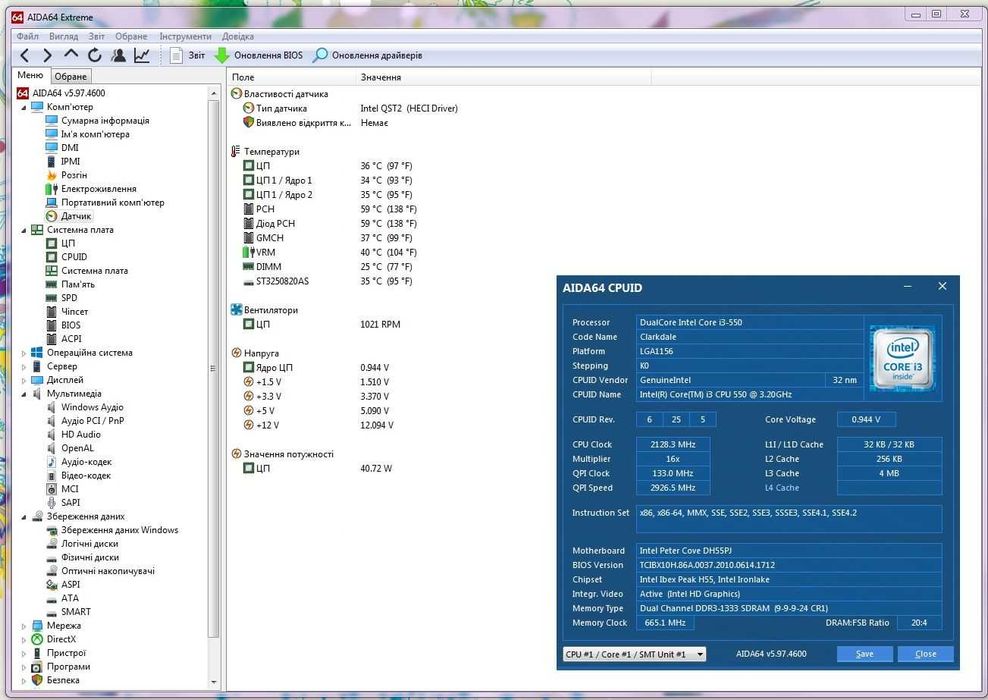
Task: Open the Інструменти menu
Action: [x=185, y=37]
